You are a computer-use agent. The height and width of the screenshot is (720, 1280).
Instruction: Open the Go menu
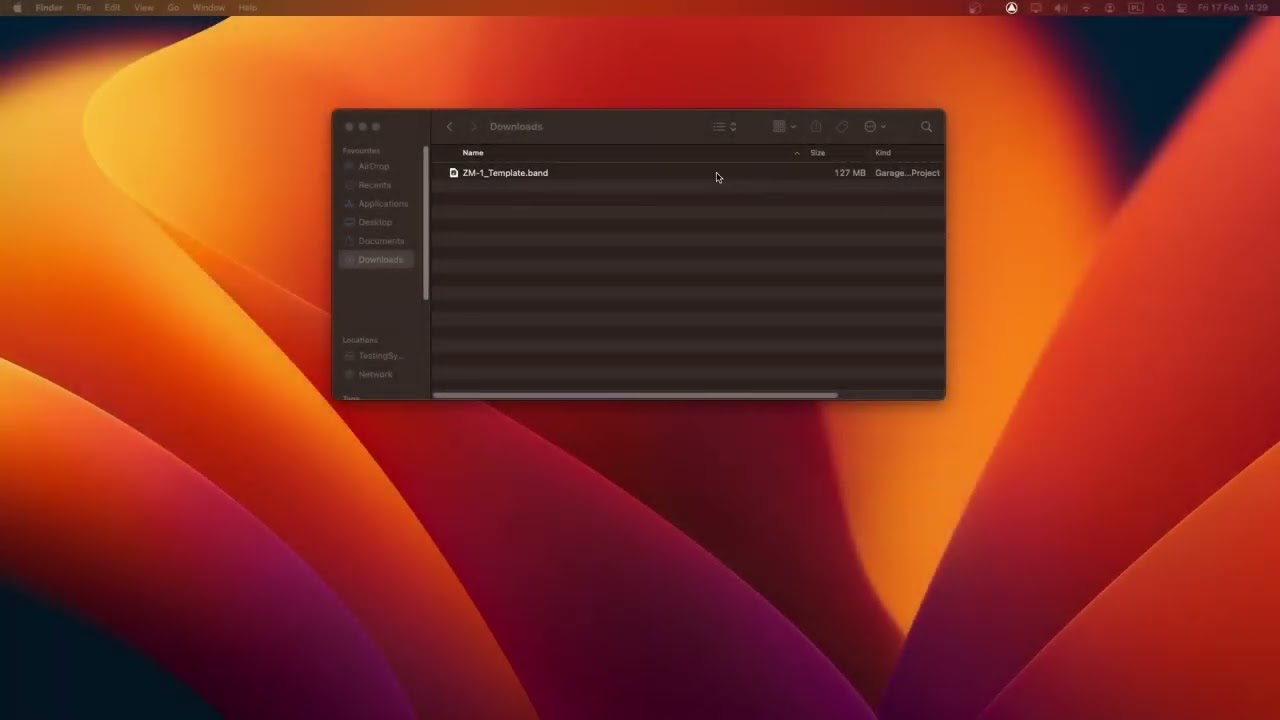tap(173, 8)
